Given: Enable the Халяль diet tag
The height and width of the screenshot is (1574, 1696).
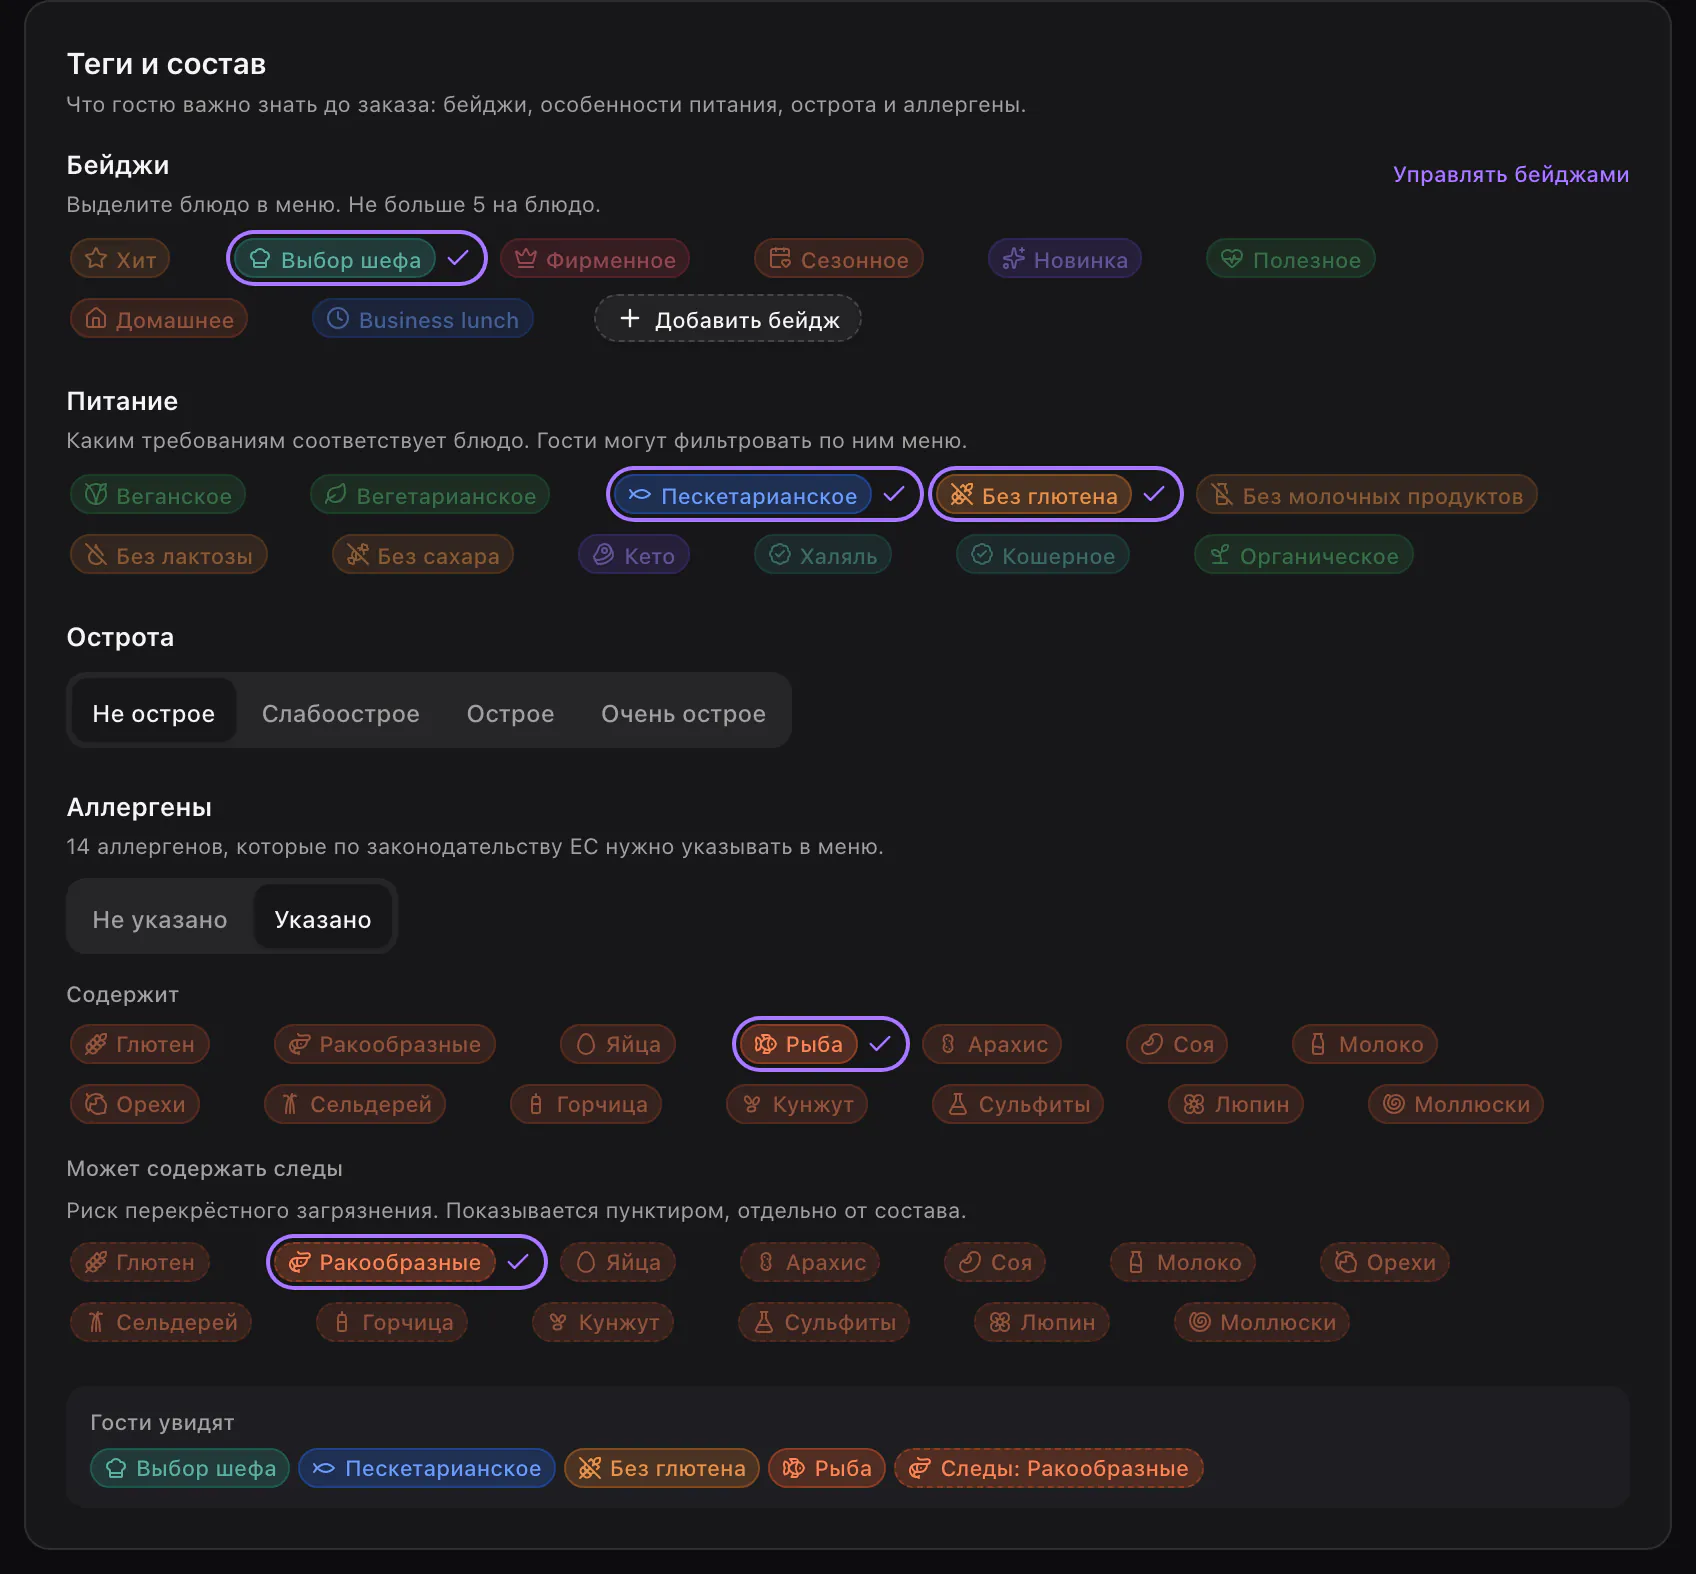Looking at the screenshot, I should click(x=823, y=555).
